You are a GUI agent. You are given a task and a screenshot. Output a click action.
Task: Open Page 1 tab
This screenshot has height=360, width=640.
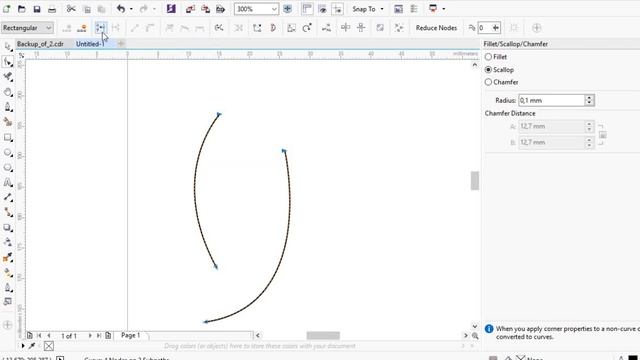pyautogui.click(x=131, y=335)
